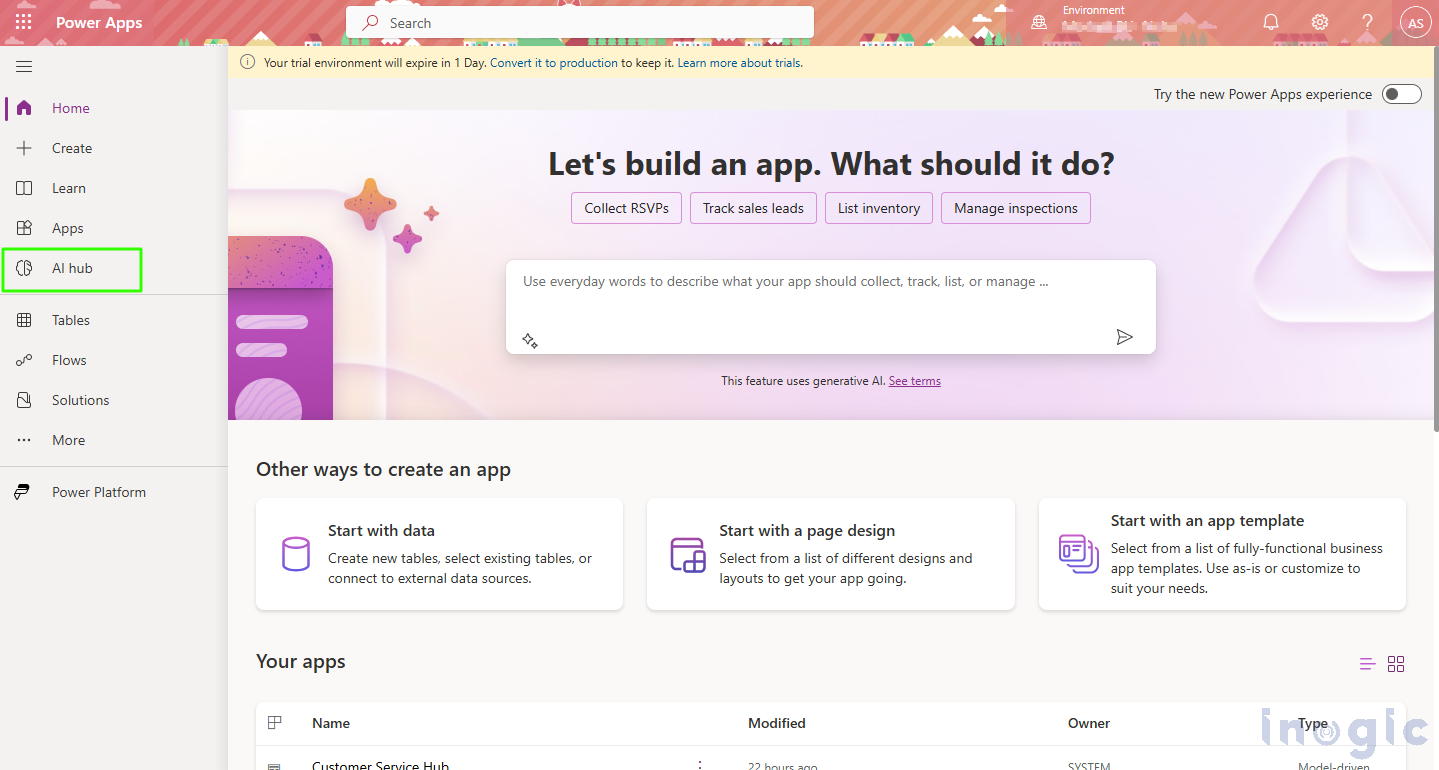This screenshot has height=770, width=1439.
Task: Open the app launcher waffle icon
Action: (x=23, y=22)
